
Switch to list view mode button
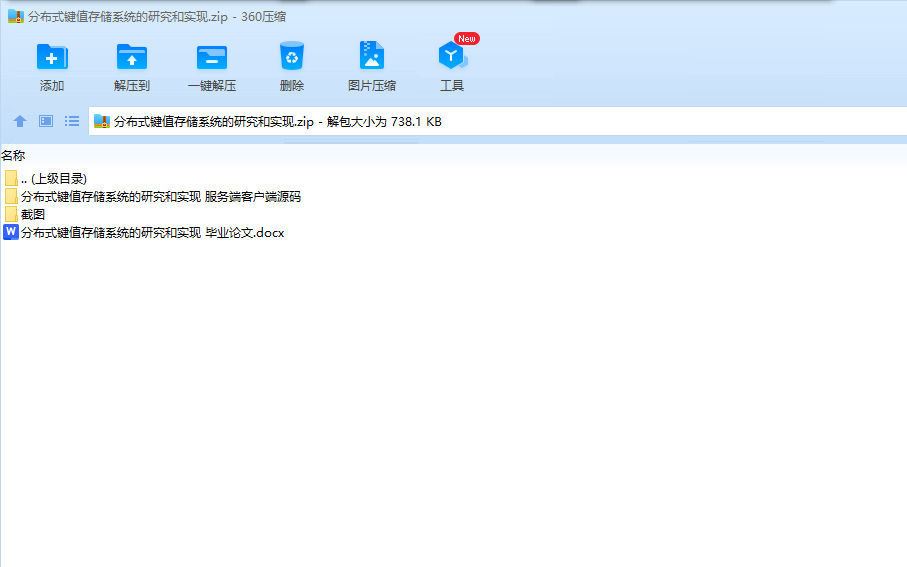72,121
